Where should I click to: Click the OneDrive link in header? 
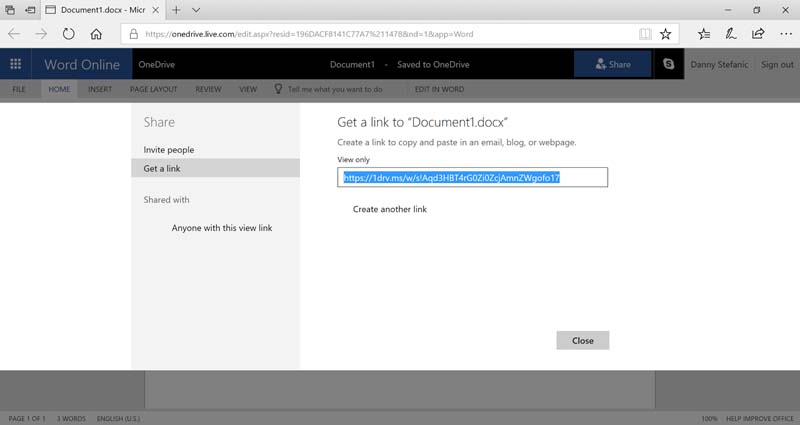point(157,64)
